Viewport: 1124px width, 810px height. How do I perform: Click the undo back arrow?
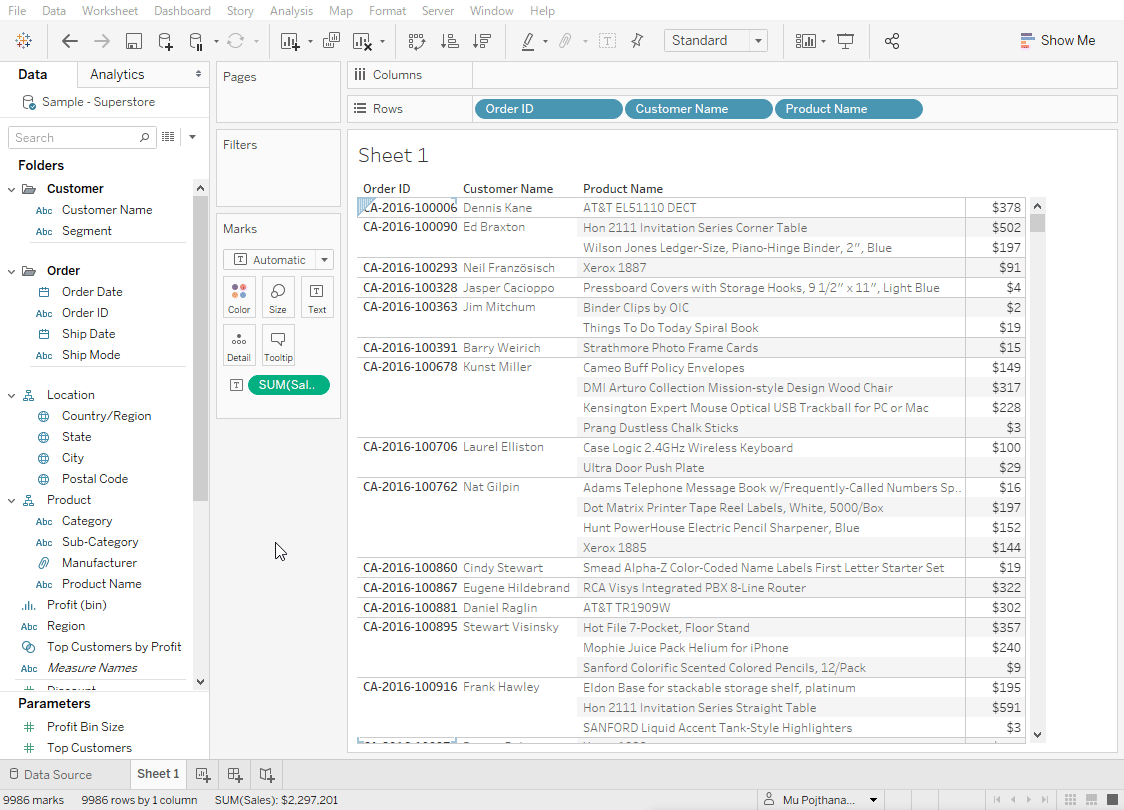[x=70, y=41]
